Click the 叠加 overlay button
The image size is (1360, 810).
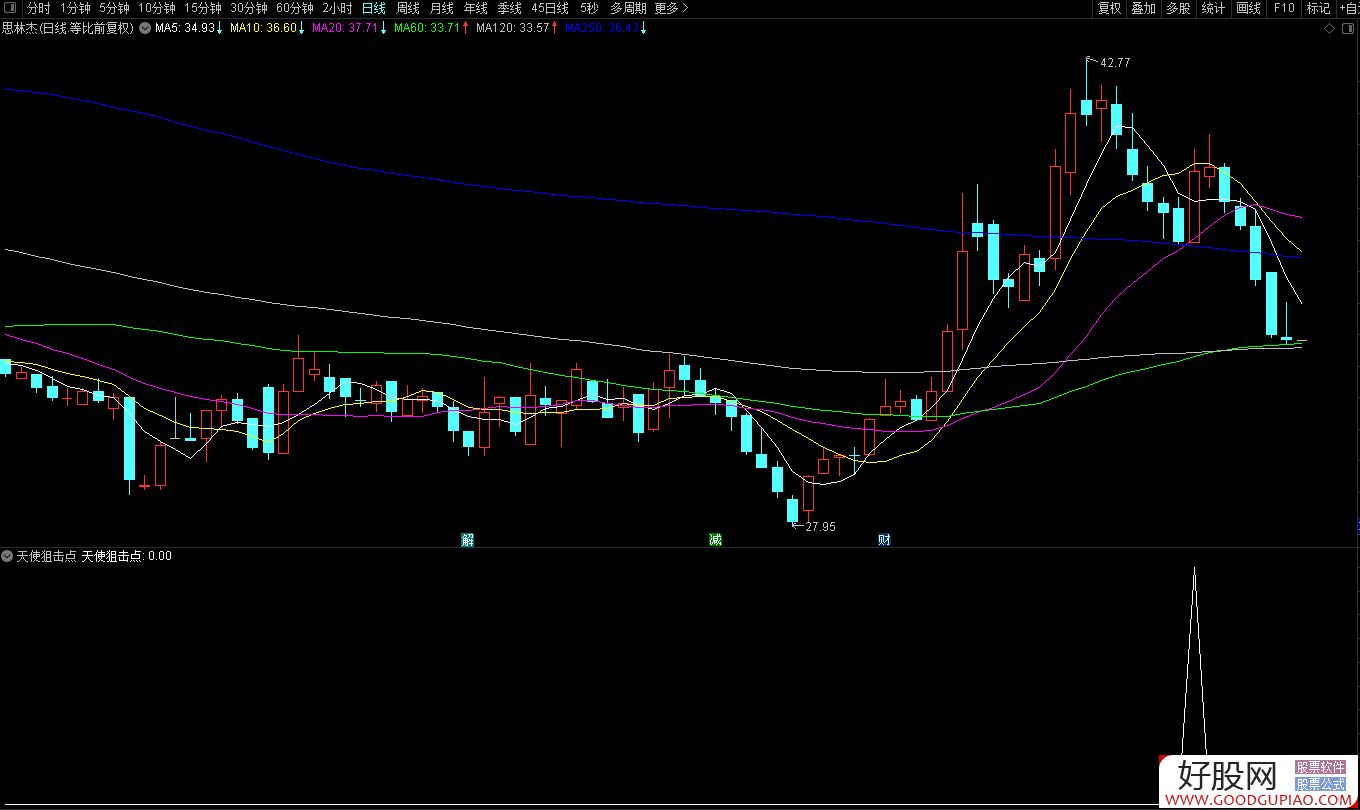pyautogui.click(x=1143, y=8)
